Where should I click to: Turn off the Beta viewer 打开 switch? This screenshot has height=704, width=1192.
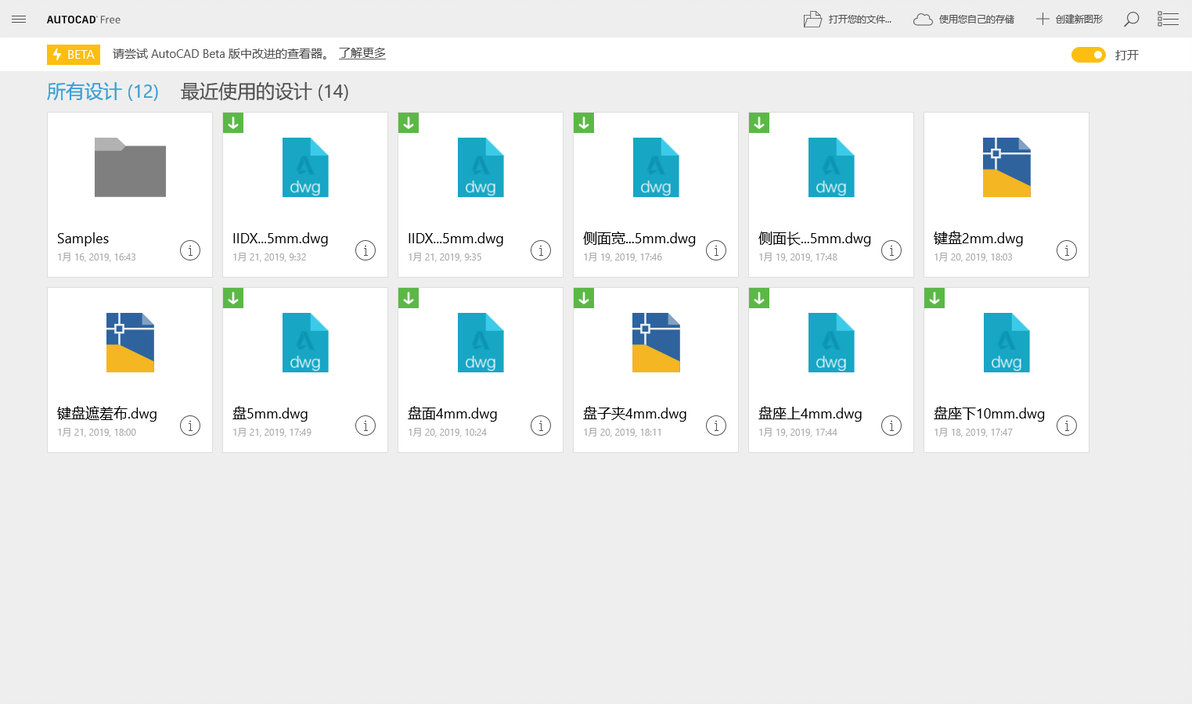point(1089,55)
